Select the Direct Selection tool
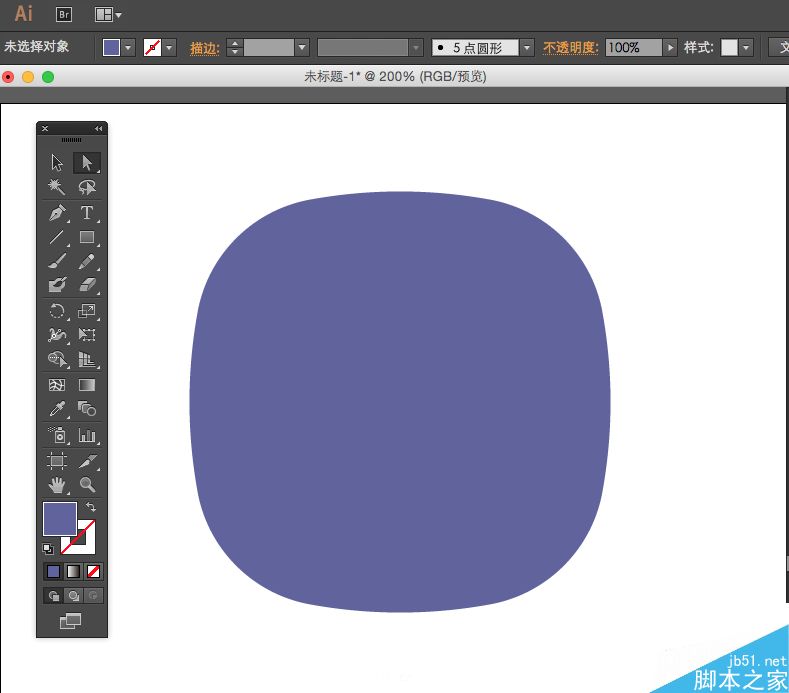The height and width of the screenshot is (693, 789). click(x=87, y=163)
